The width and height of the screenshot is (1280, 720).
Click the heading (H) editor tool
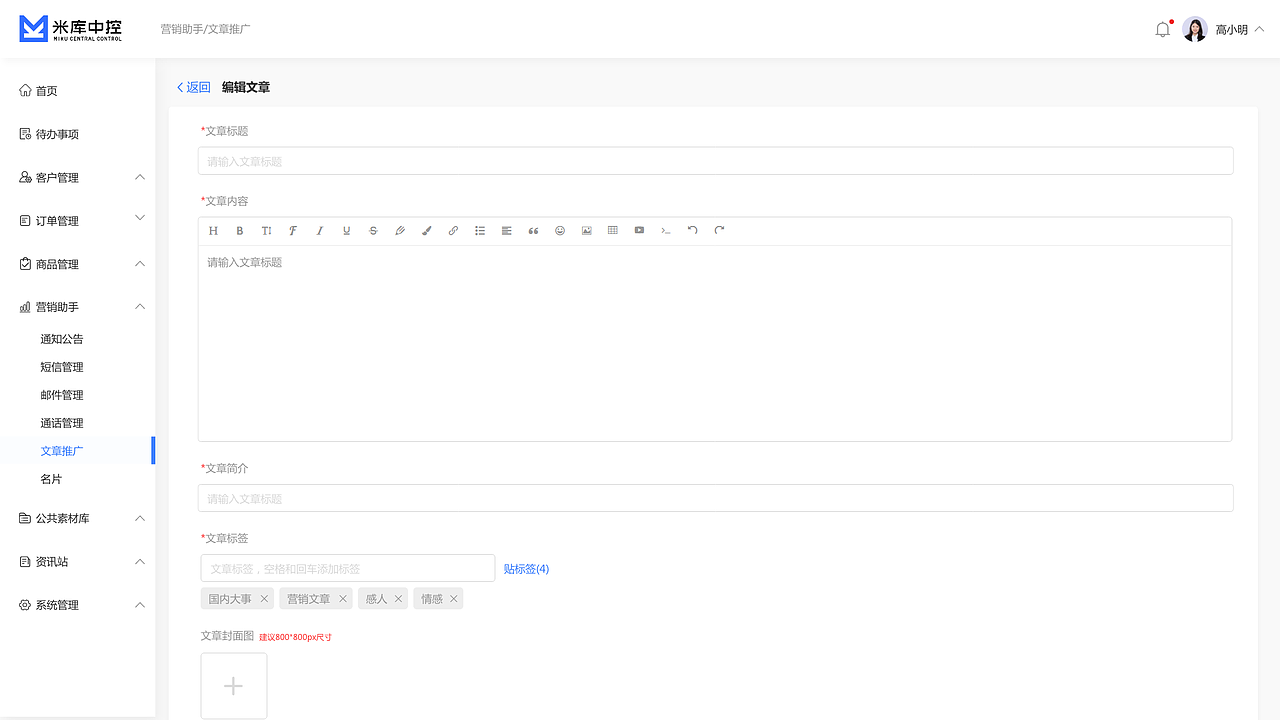coord(213,231)
